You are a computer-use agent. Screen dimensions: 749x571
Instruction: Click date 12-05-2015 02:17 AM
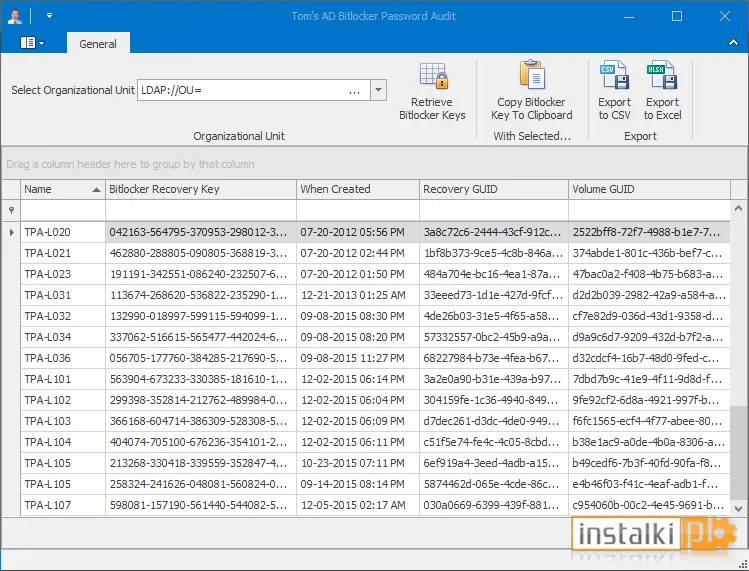[x=358, y=506]
